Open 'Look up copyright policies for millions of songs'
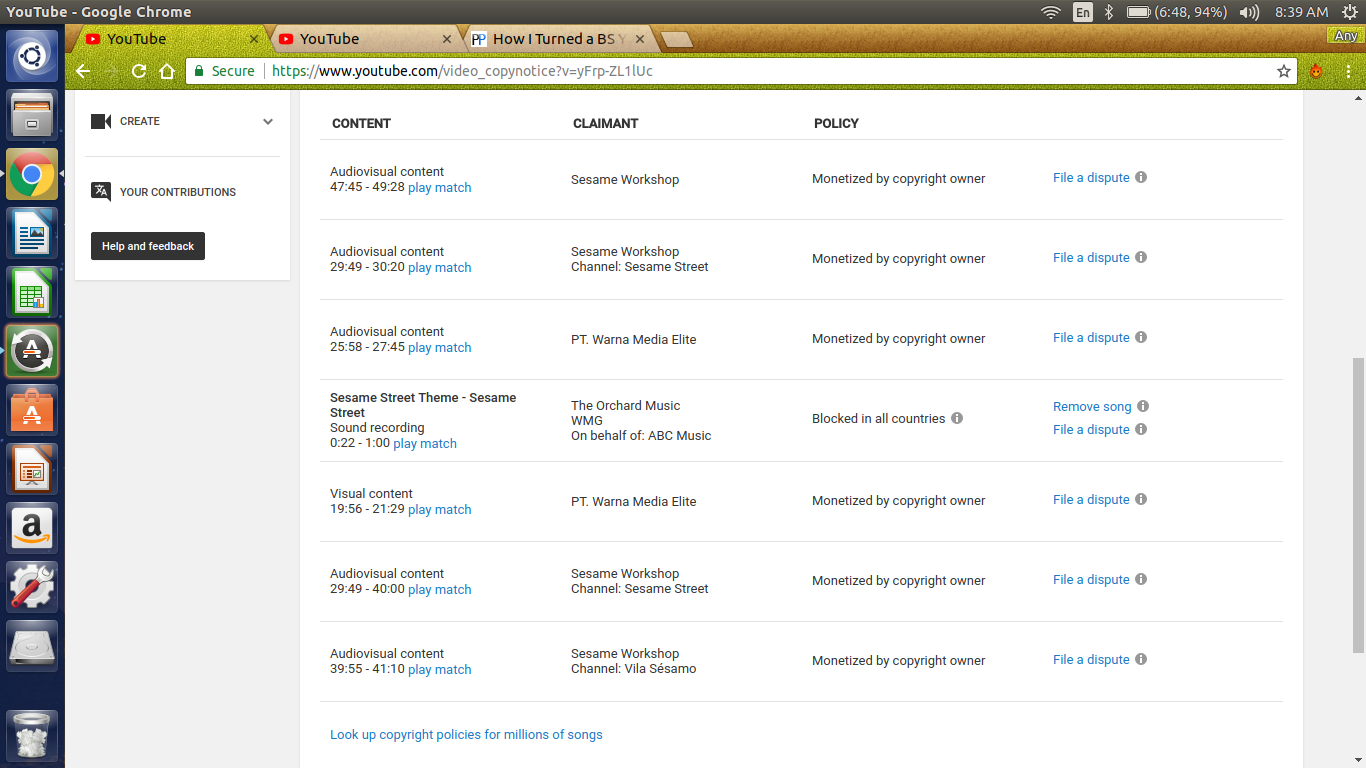The width and height of the screenshot is (1366, 768). [x=466, y=735]
